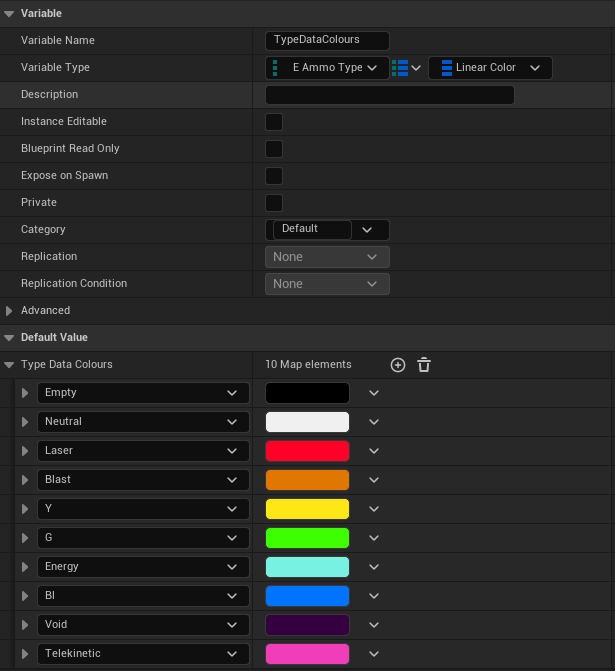The height and width of the screenshot is (671, 615).
Task: Enable the Blueprint Read Only checkbox
Action: click(x=274, y=149)
